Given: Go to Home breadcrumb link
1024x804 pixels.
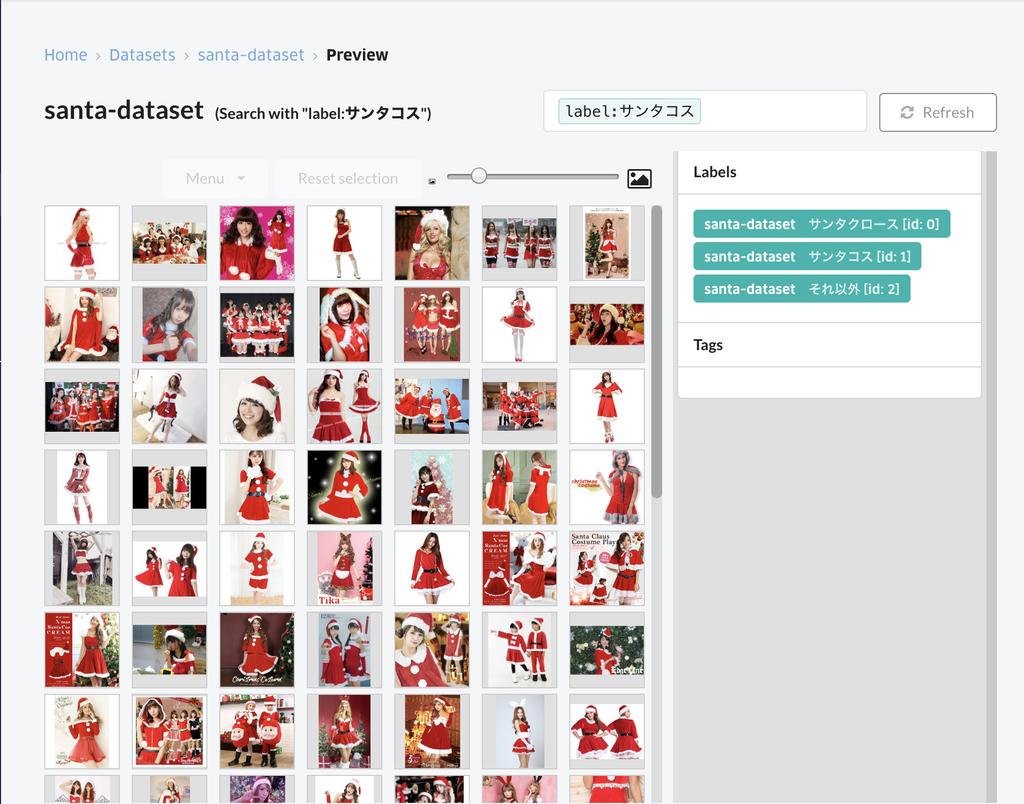Looking at the screenshot, I should click(x=65, y=55).
